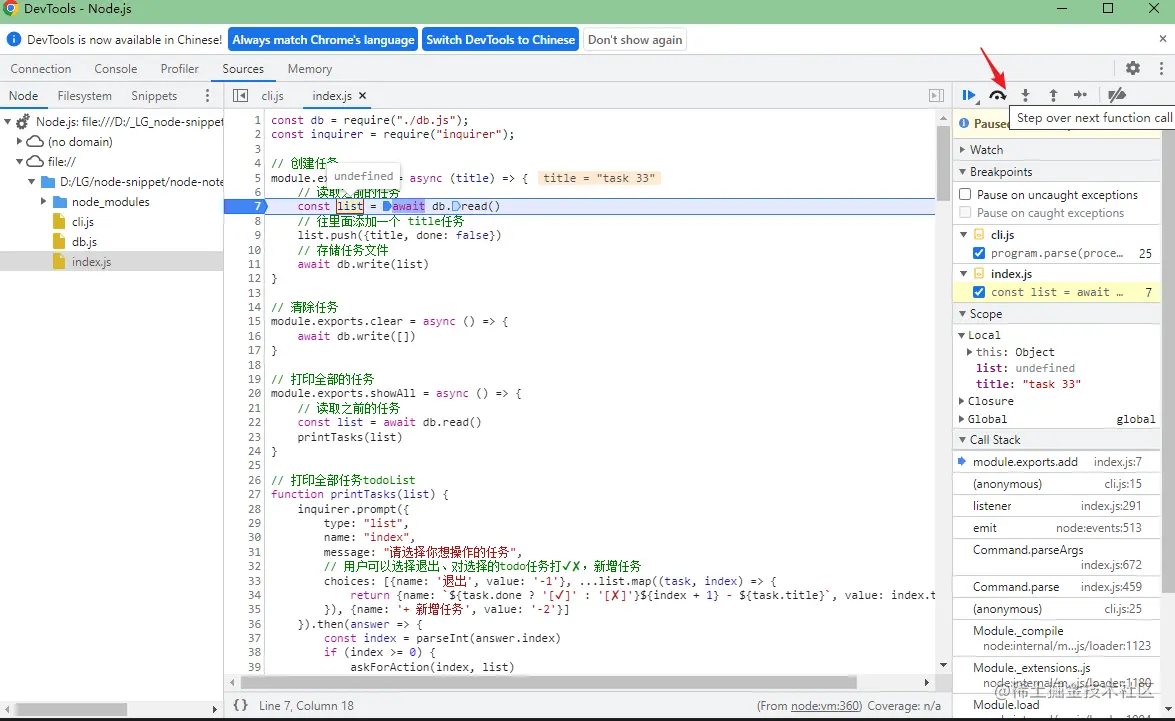Viewport: 1175px width, 721px height.
Task: Expand the (no domain) tree node
Action: click(19, 141)
